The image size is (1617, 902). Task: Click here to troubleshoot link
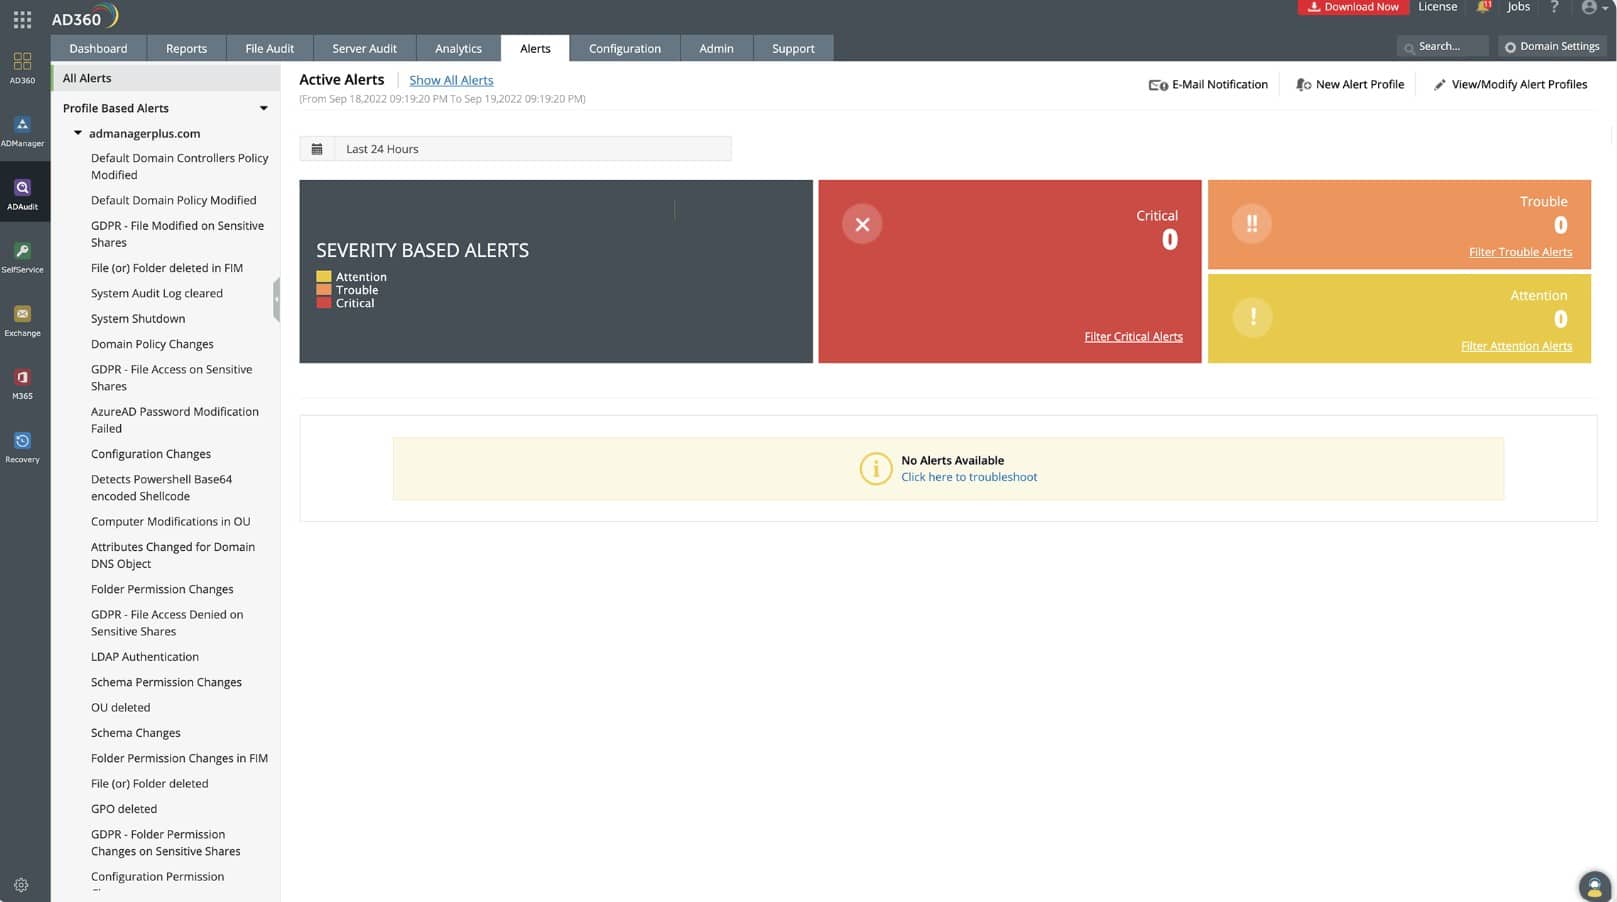pyautogui.click(x=969, y=477)
